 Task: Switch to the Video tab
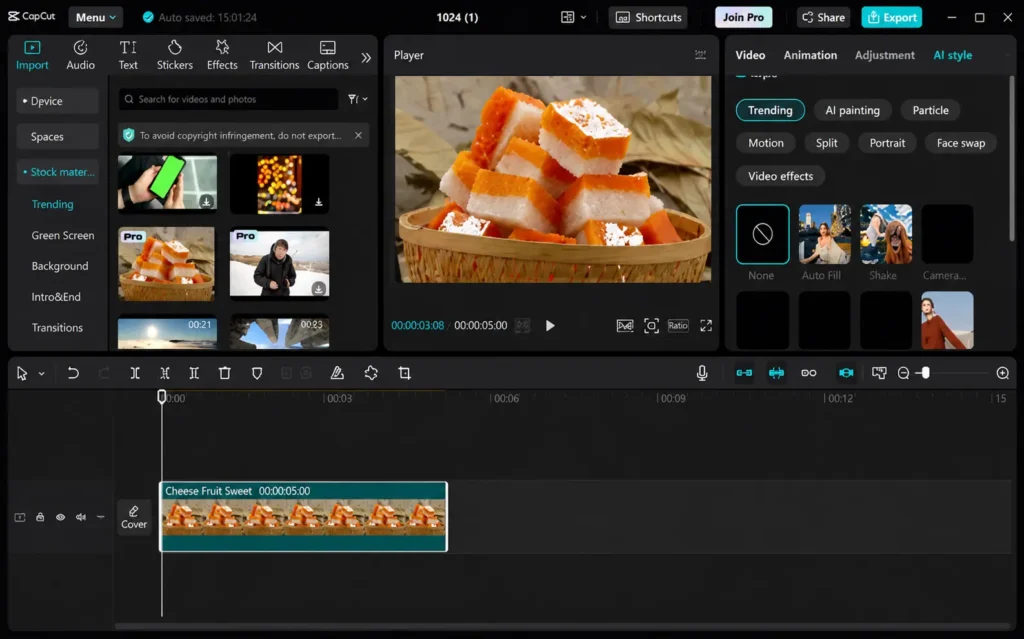(x=750, y=55)
